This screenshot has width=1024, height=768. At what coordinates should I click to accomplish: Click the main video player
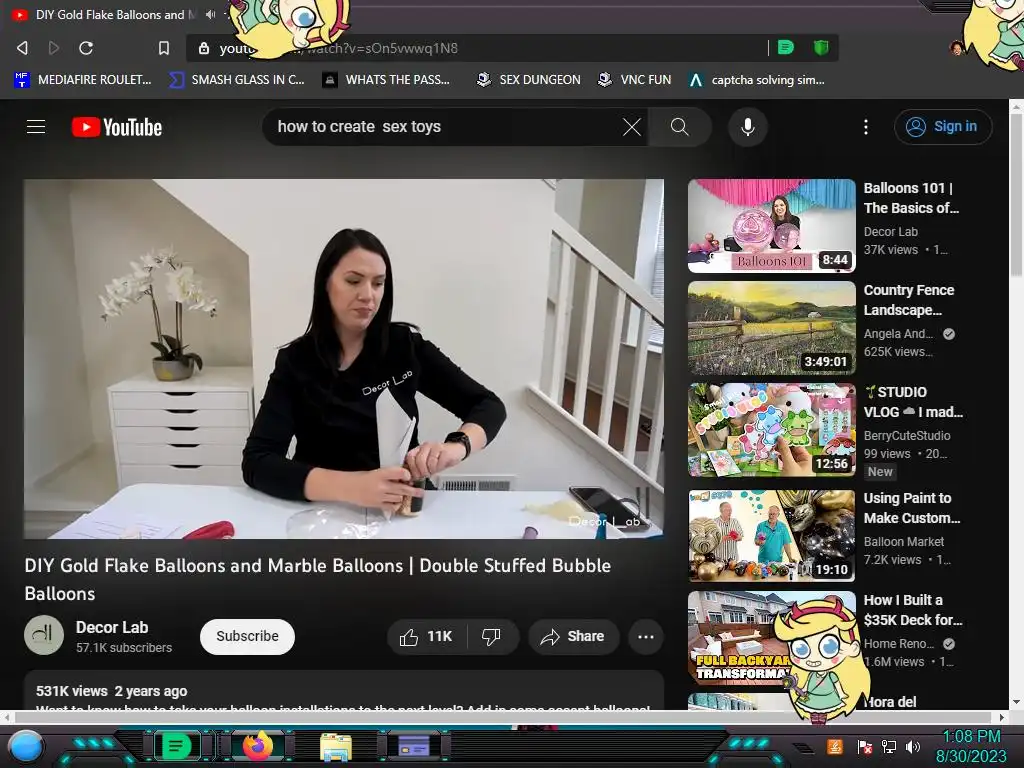(344, 359)
